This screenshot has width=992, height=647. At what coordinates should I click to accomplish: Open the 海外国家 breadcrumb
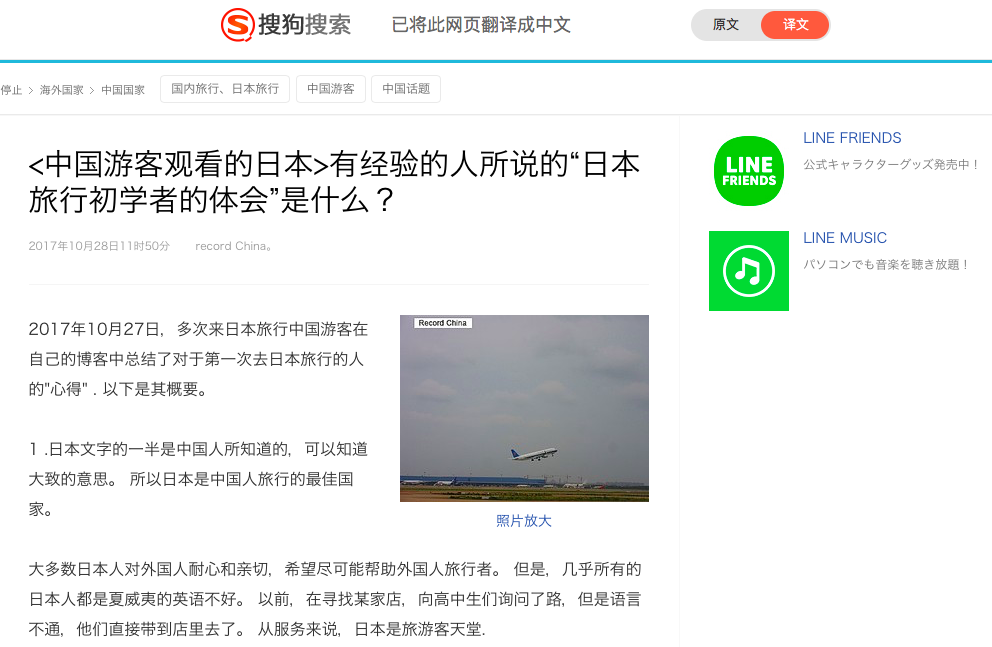tap(61, 90)
